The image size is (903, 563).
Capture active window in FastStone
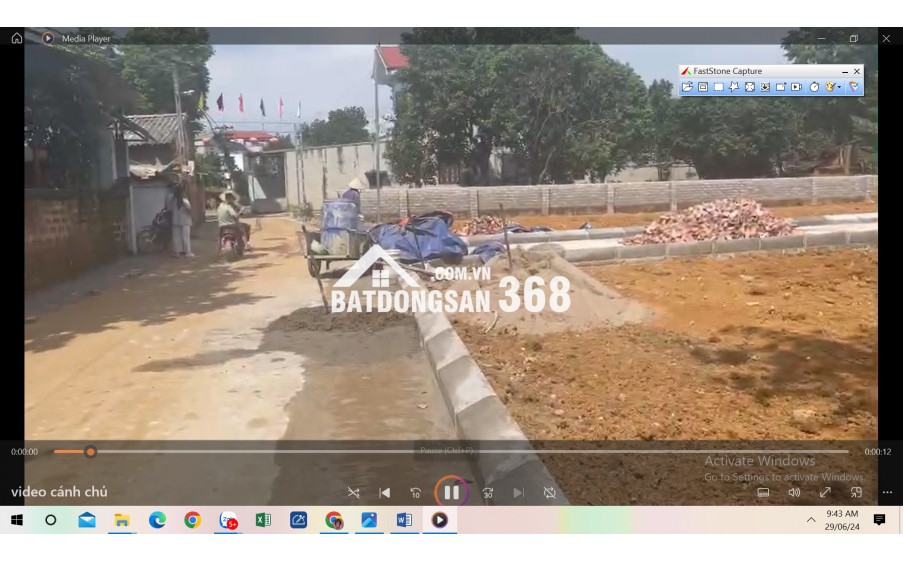(703, 87)
